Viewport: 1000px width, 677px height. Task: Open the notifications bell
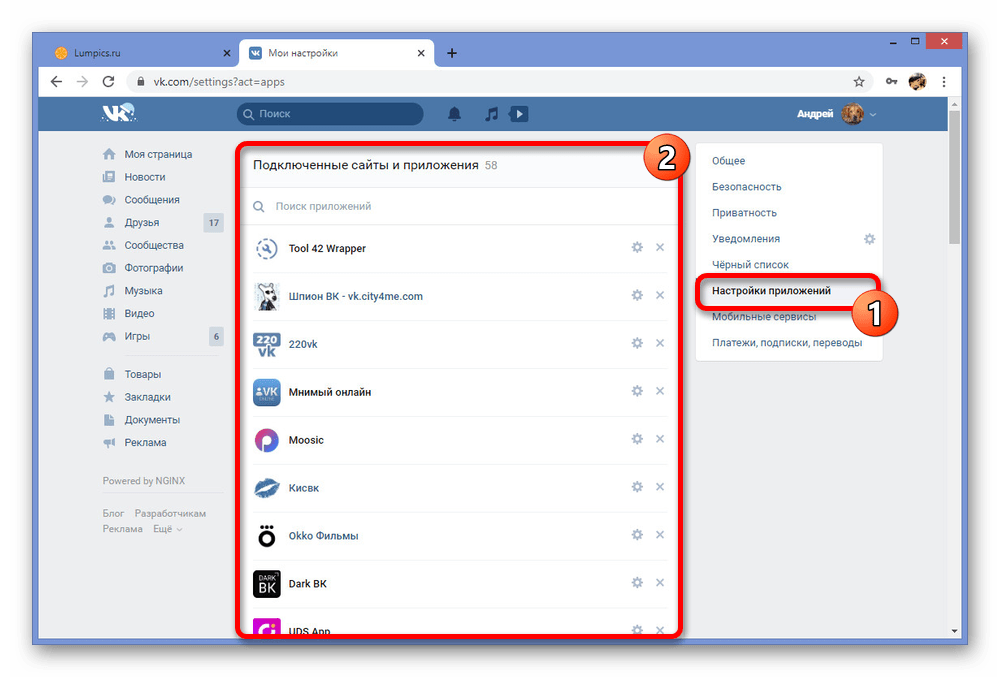coord(454,114)
